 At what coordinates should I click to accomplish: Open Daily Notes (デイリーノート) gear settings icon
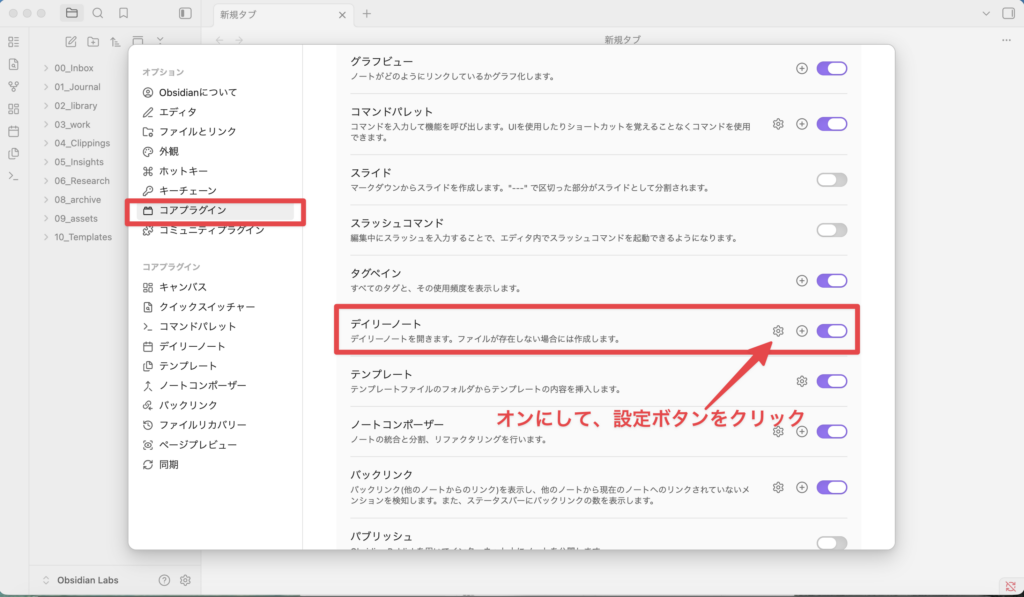[778, 331]
